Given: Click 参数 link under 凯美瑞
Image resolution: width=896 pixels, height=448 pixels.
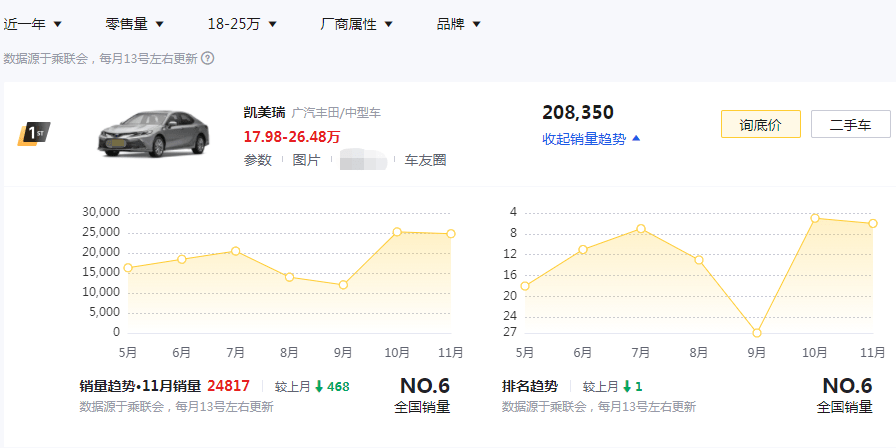Looking at the screenshot, I should [x=258, y=161].
